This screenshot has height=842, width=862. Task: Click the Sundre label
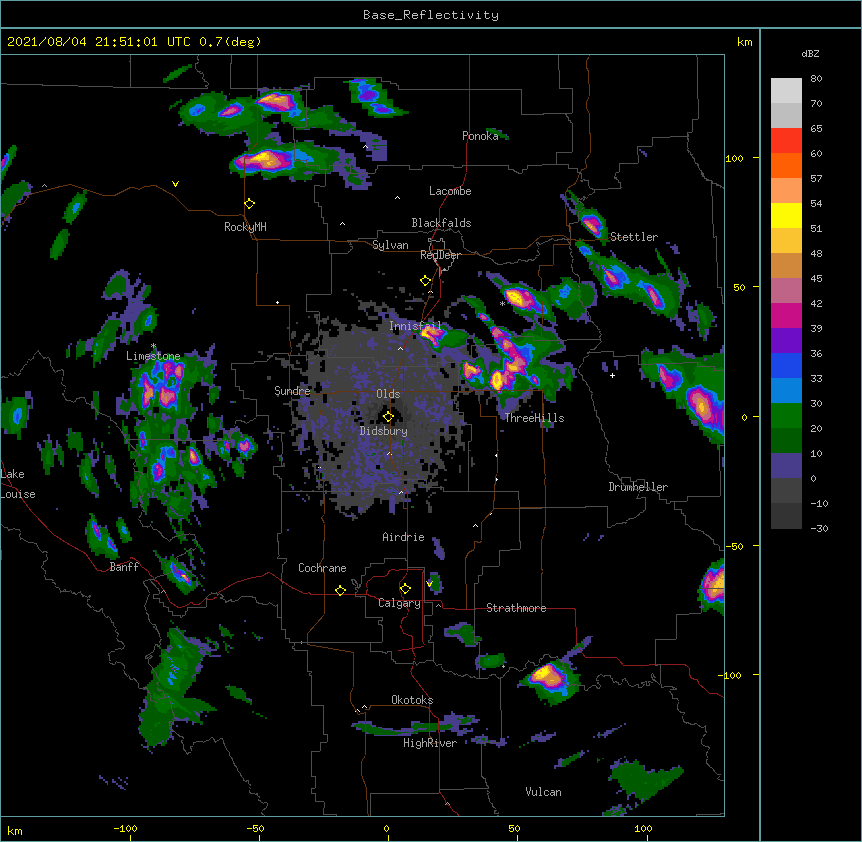[292, 391]
